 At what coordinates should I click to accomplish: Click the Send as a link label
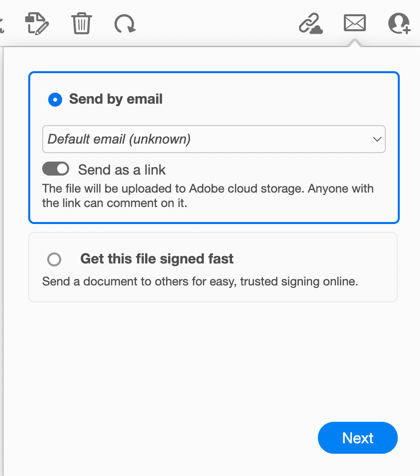(x=122, y=170)
